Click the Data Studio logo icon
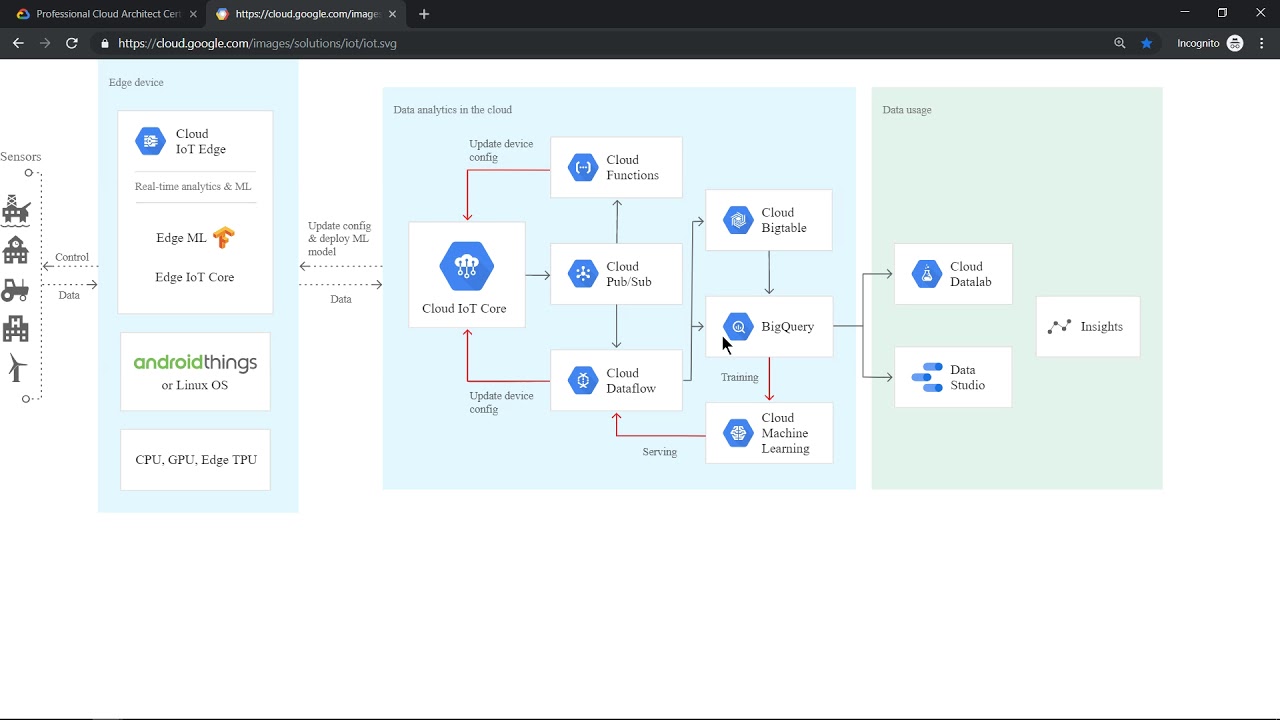Screen dimensions: 1280x720 click(x=927, y=377)
